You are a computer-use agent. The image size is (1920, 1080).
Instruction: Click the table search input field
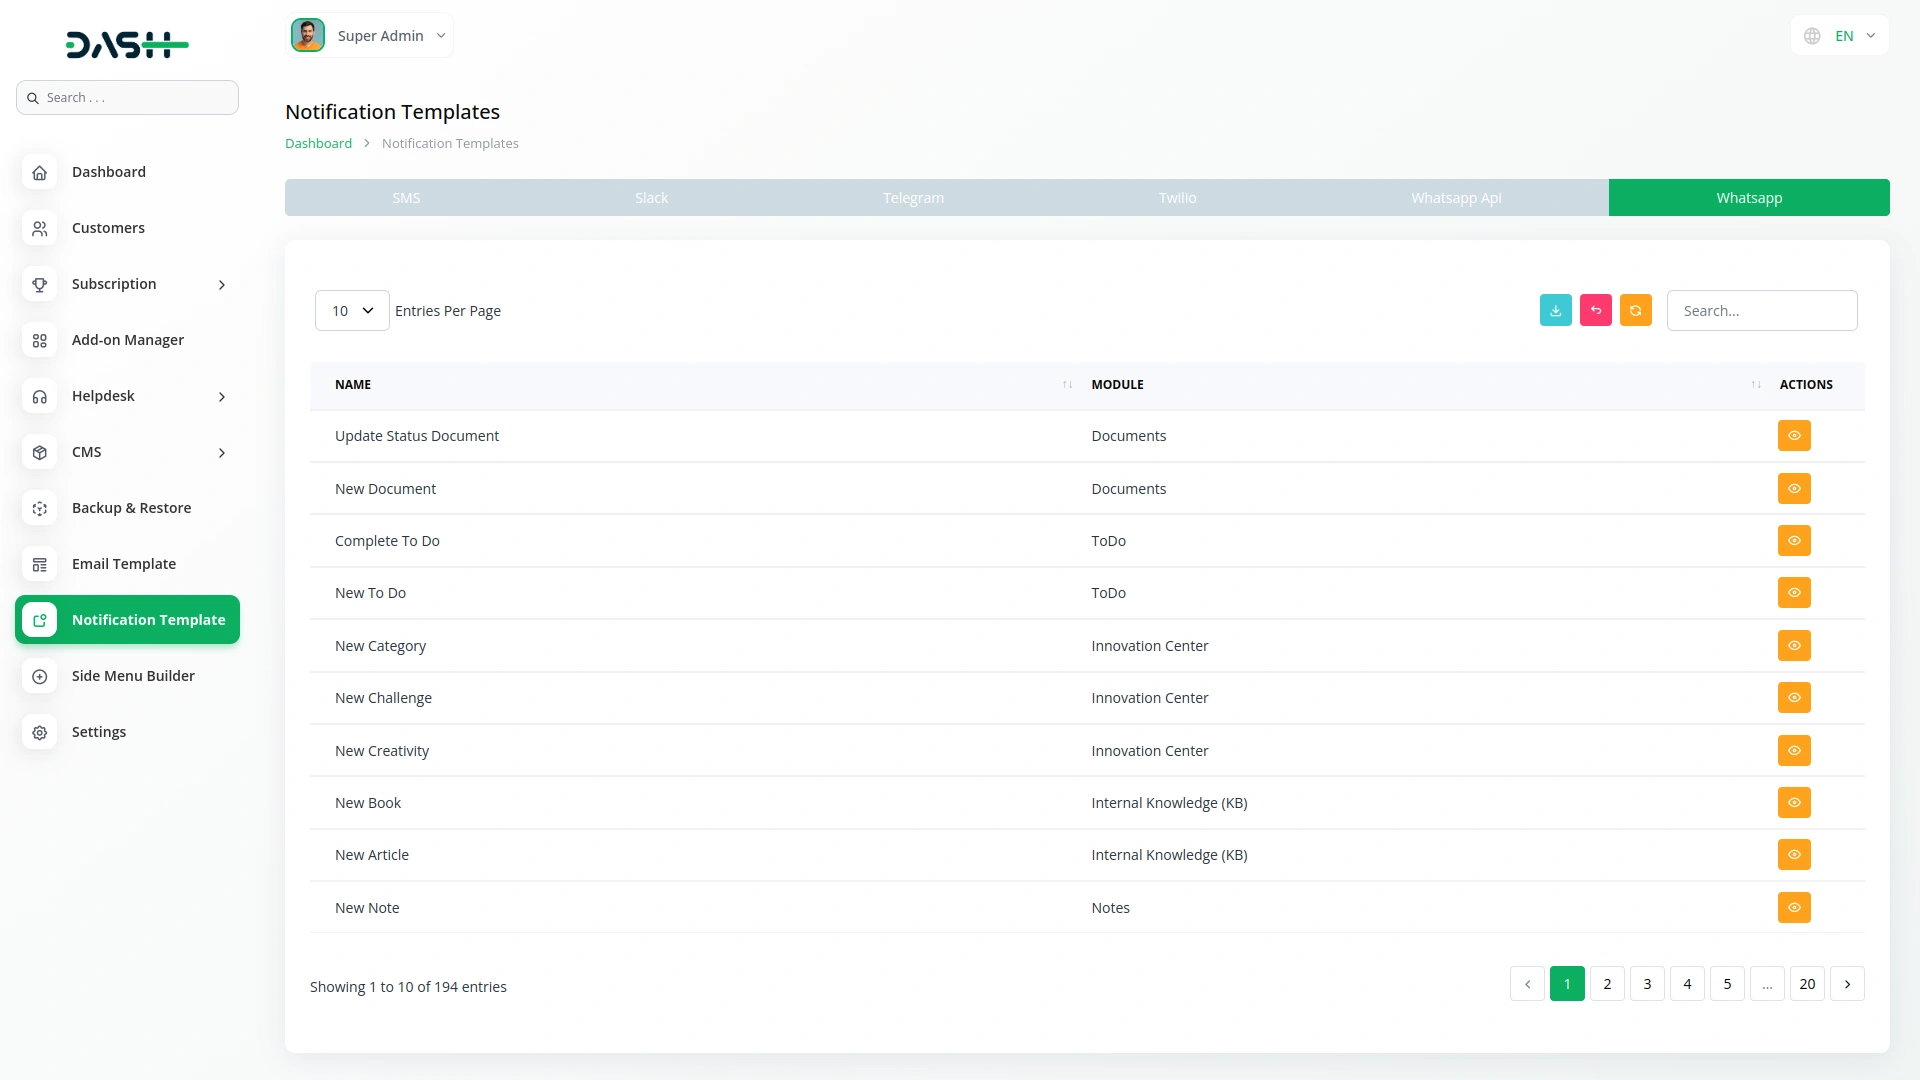(1761, 311)
